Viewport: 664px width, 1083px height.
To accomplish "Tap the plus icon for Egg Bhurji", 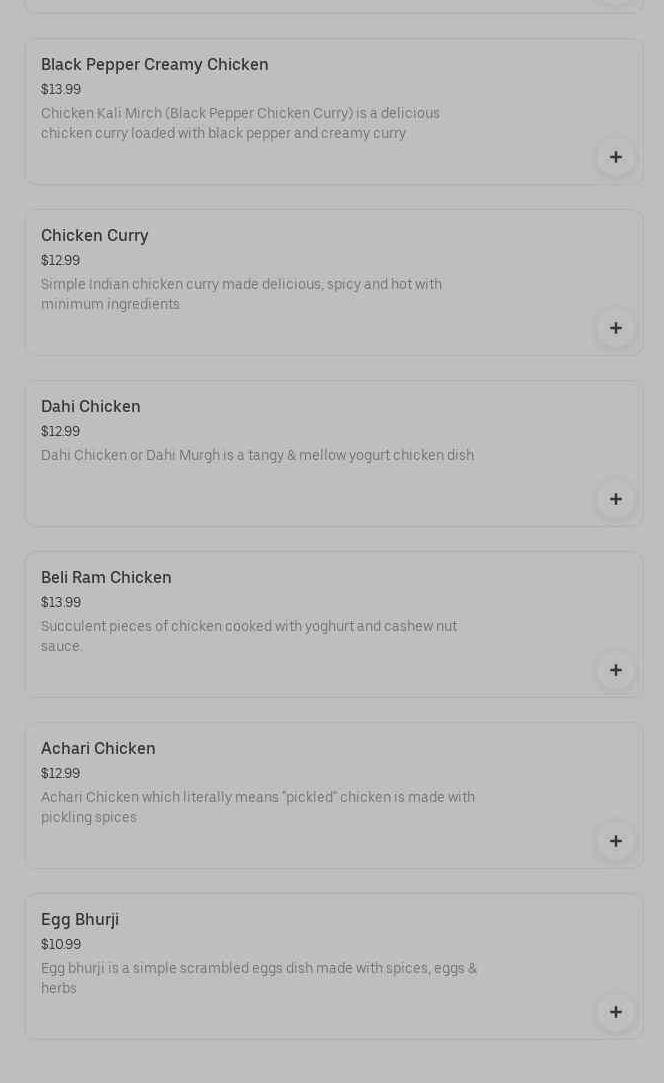I will pyautogui.click(x=615, y=1012).
